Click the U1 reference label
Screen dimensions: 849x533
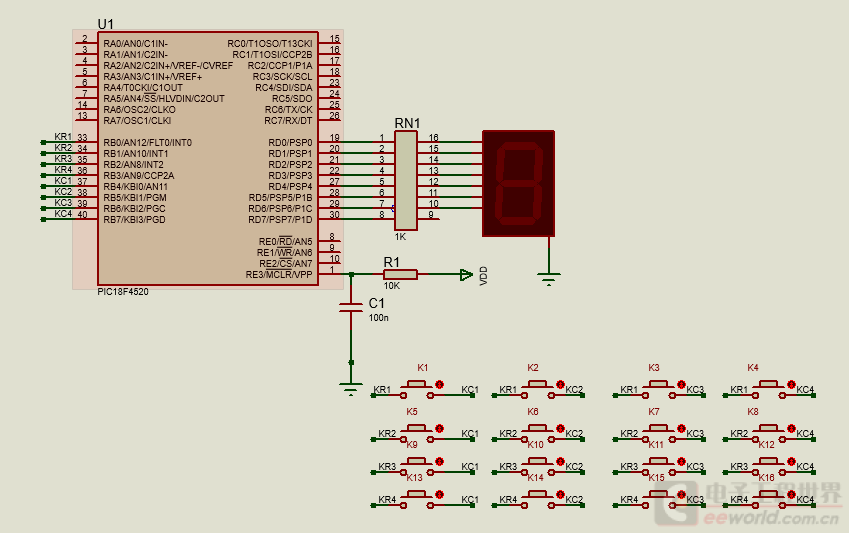coord(106,24)
